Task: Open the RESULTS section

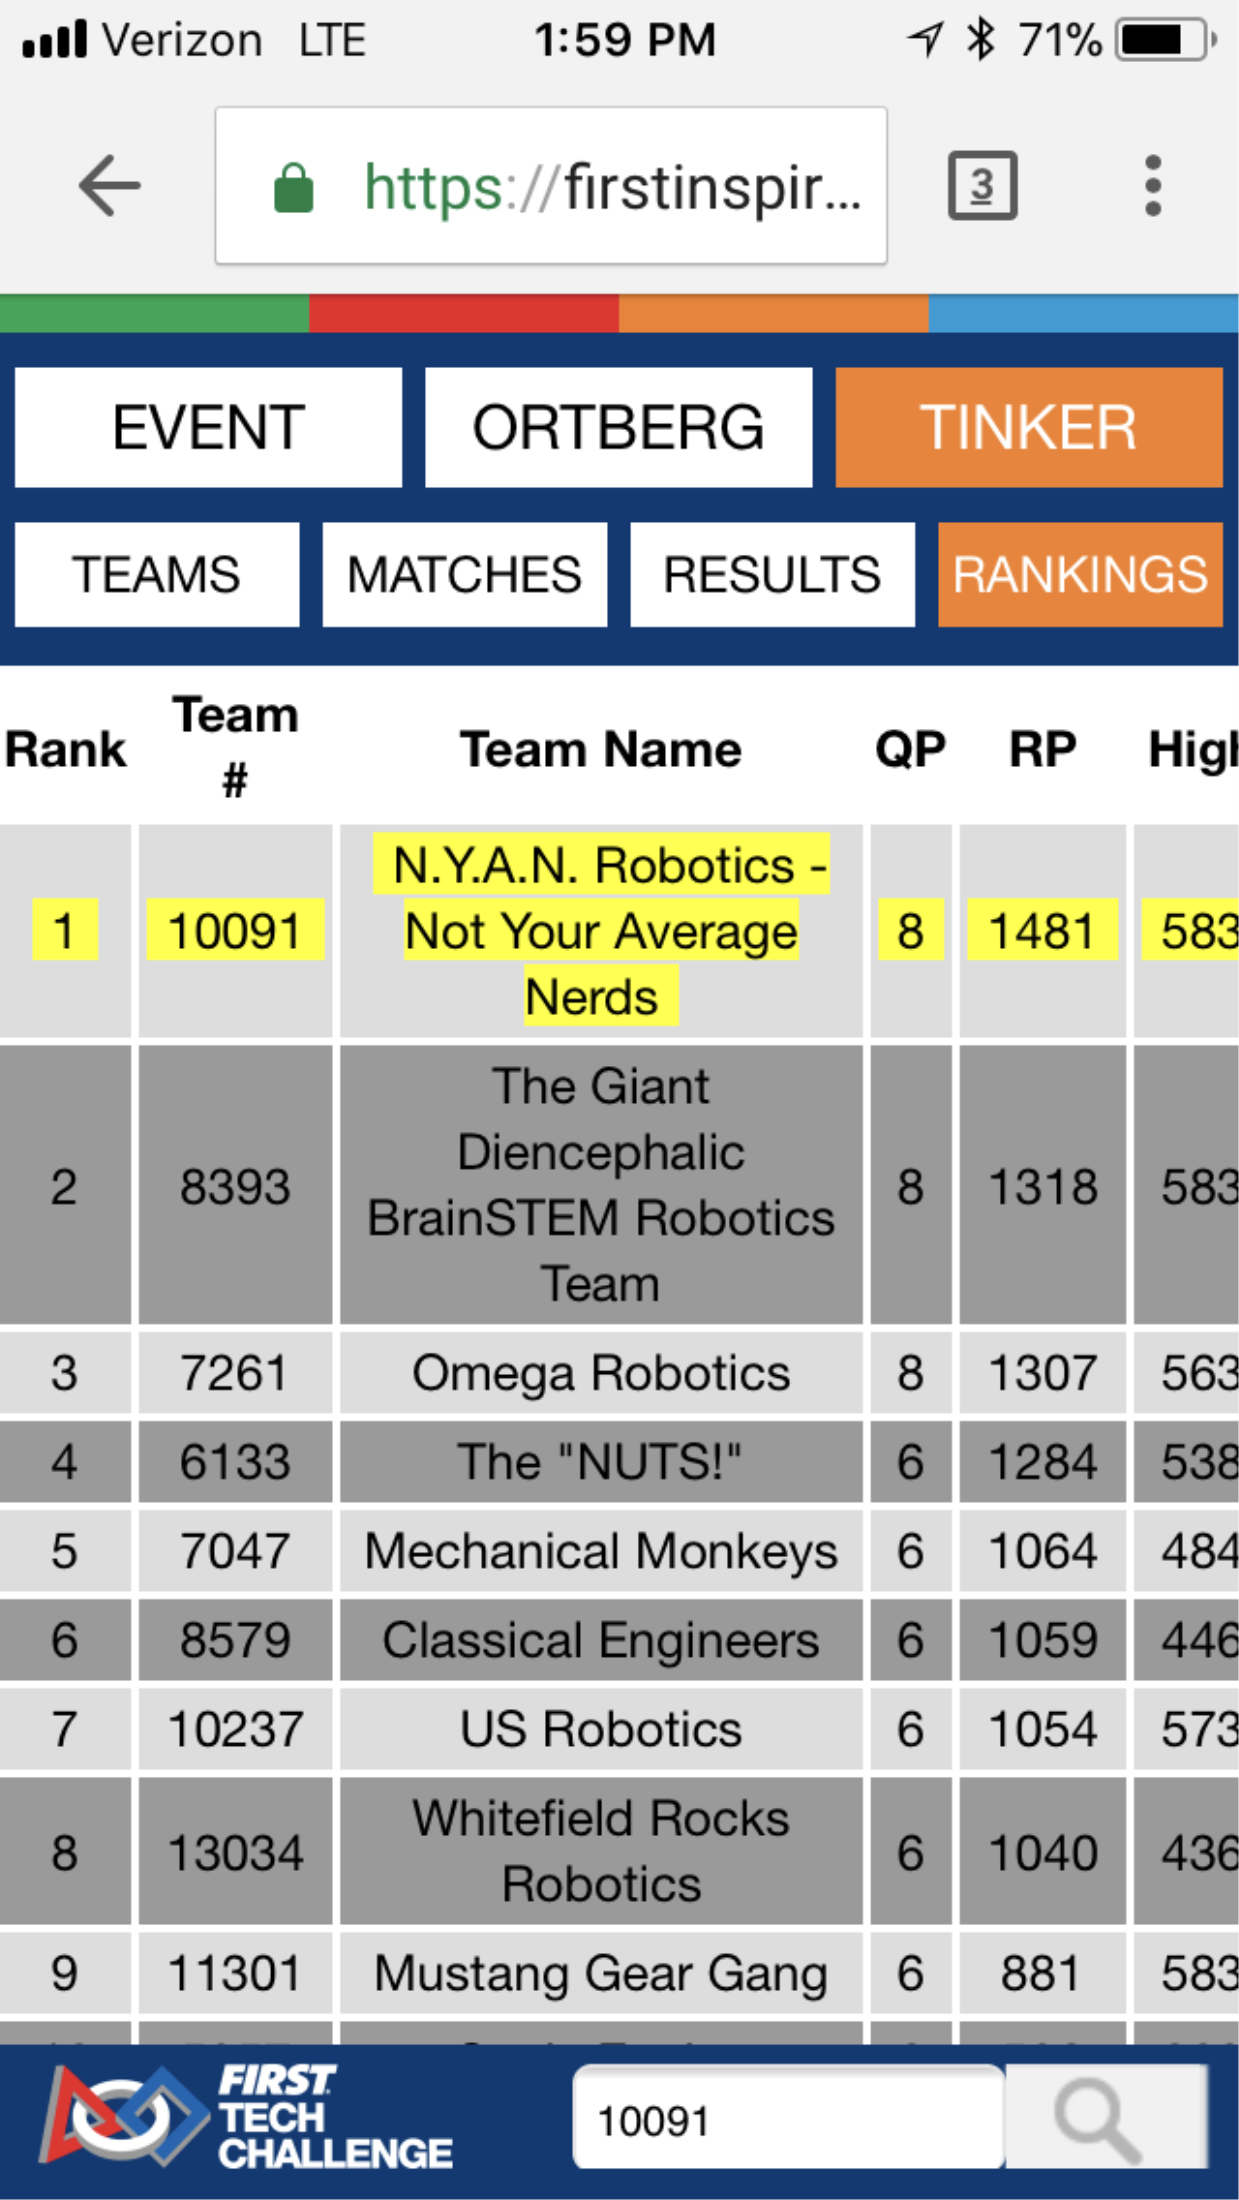Action: coord(772,575)
